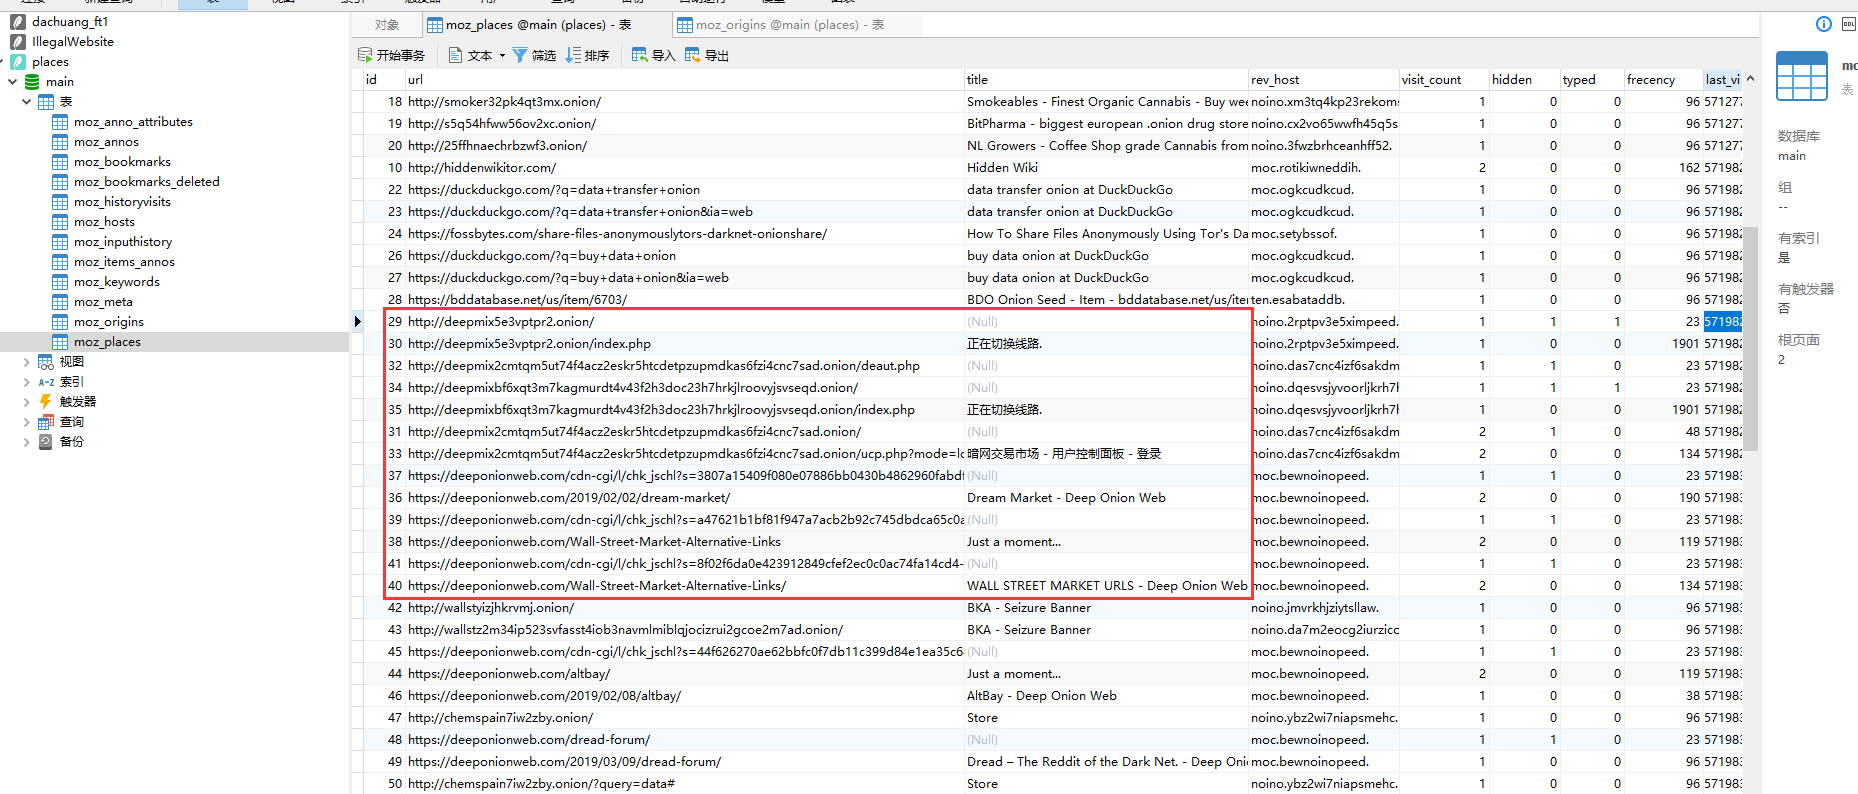The width and height of the screenshot is (1858, 794).
Task: Expand the 视图 node
Action: pos(26,361)
